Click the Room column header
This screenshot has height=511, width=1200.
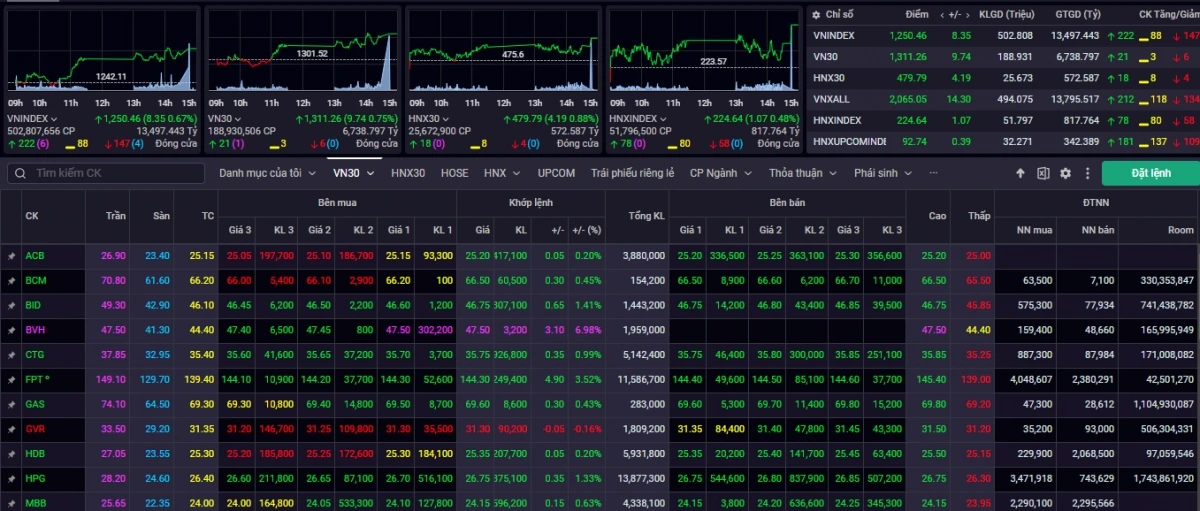point(1181,230)
